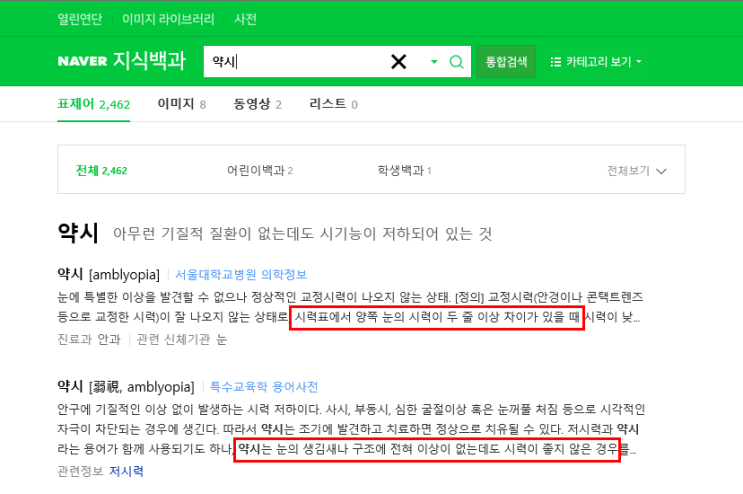Open the 약시 [amblyopia] entry
743x494 pixels.
(109, 274)
